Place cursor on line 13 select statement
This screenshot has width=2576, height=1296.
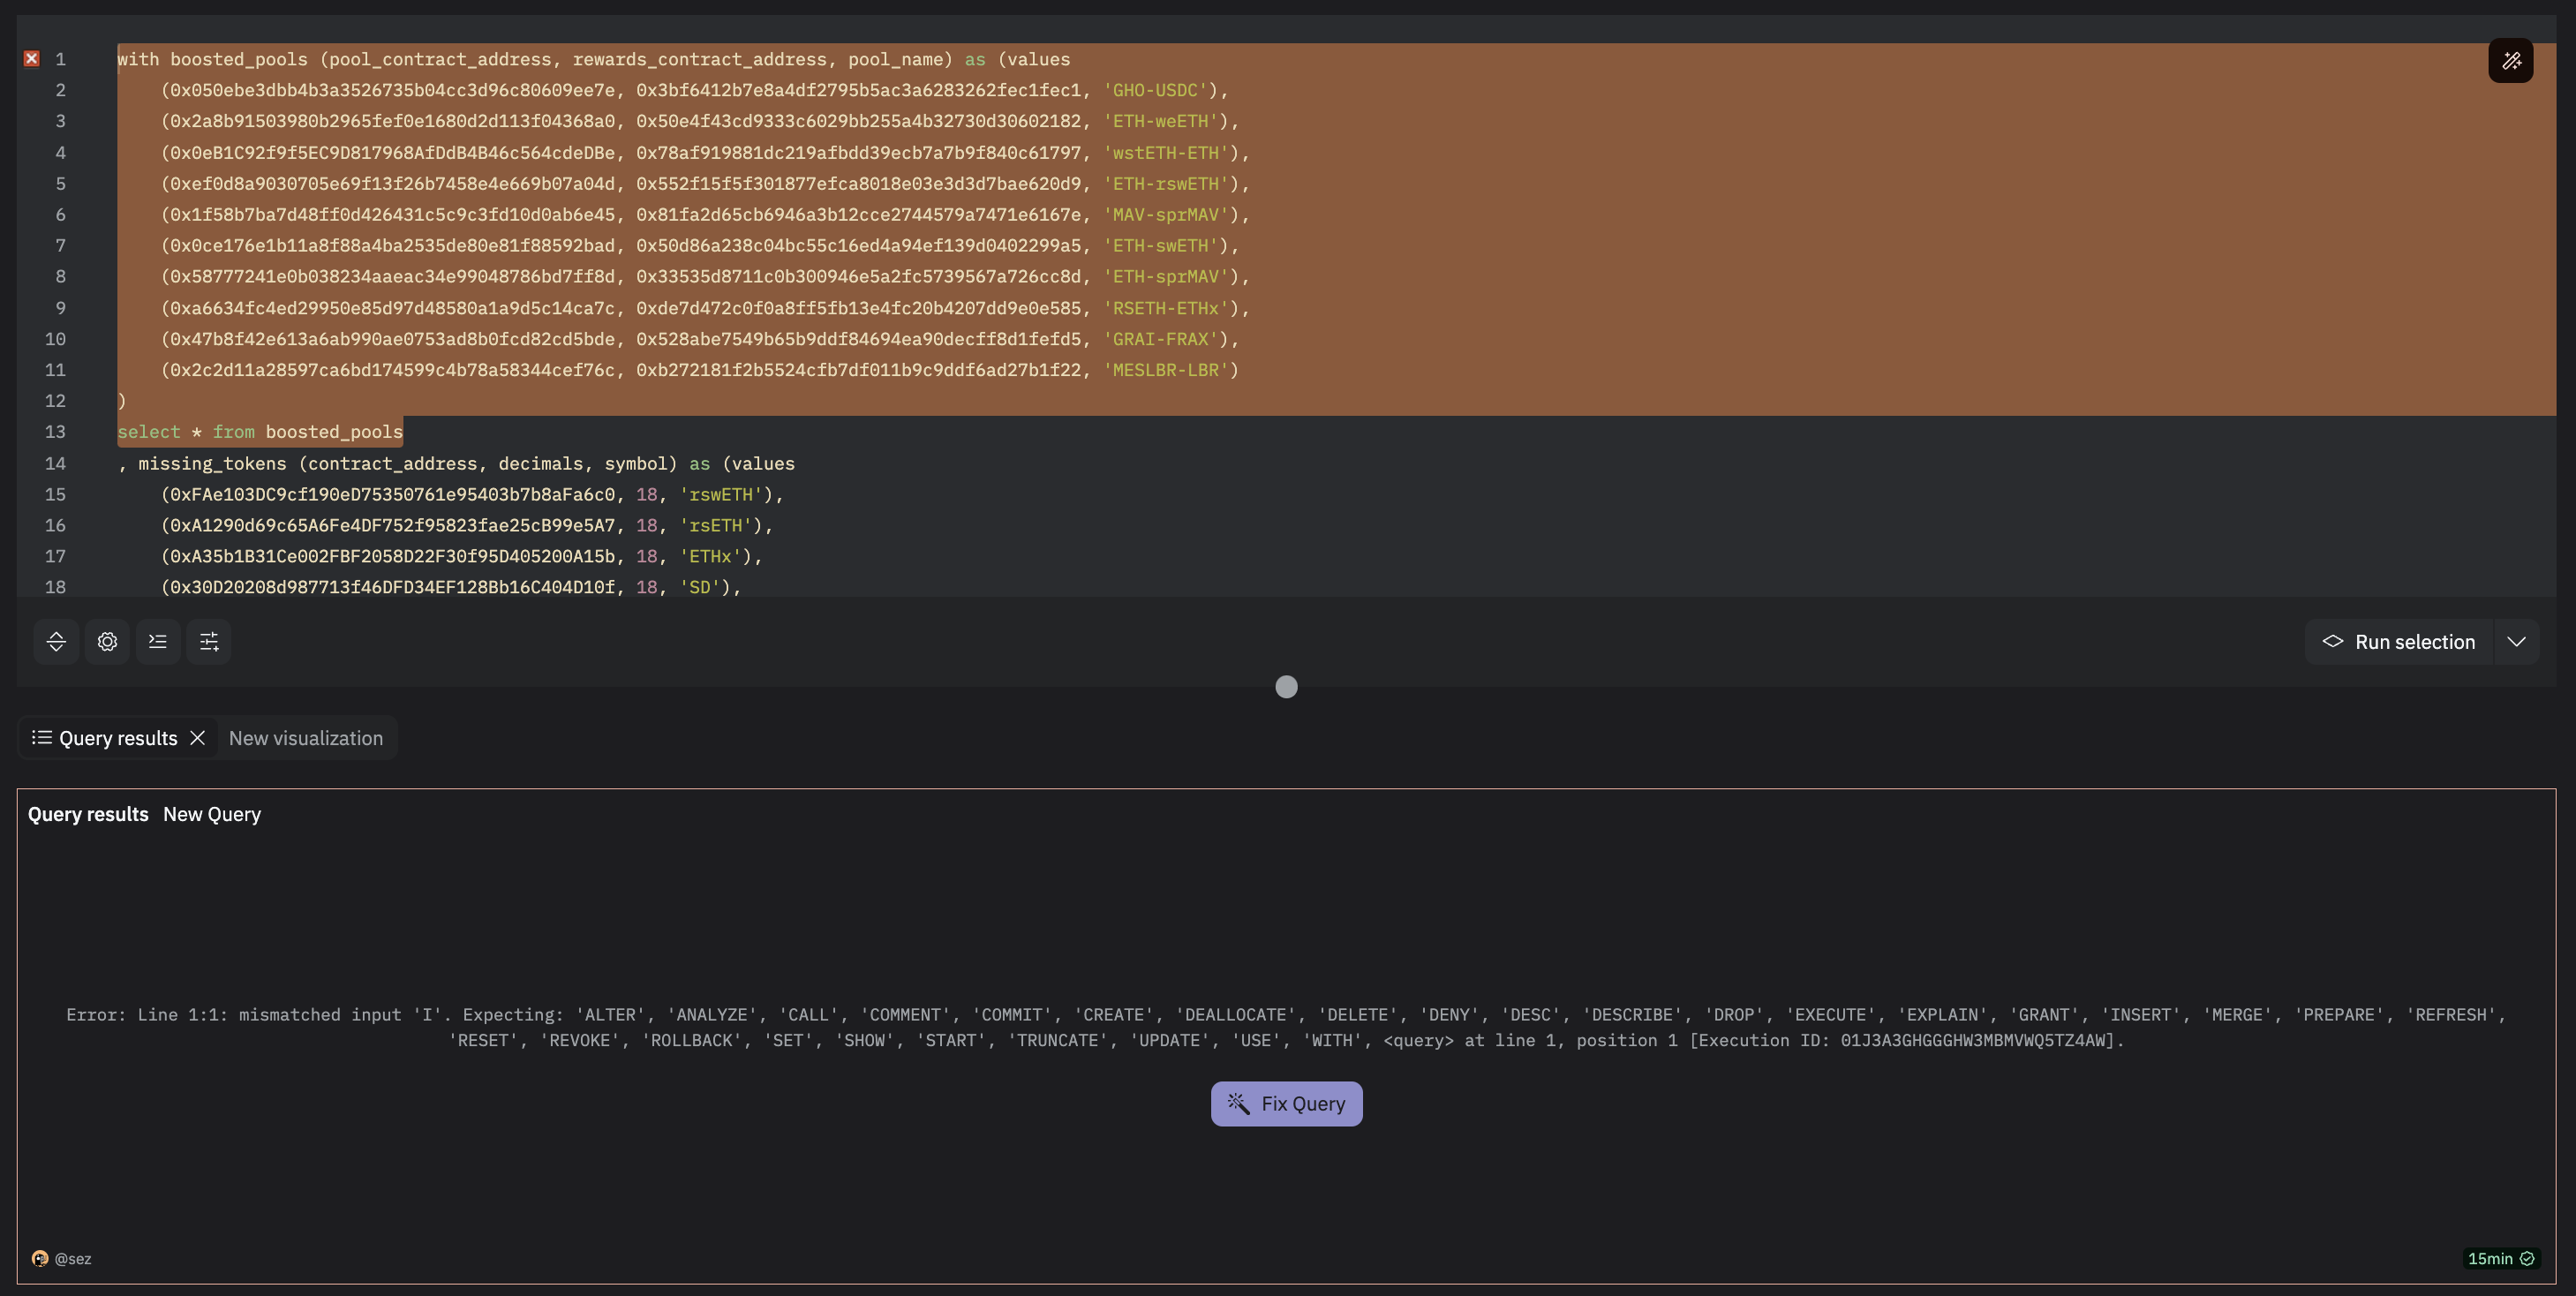coord(260,432)
